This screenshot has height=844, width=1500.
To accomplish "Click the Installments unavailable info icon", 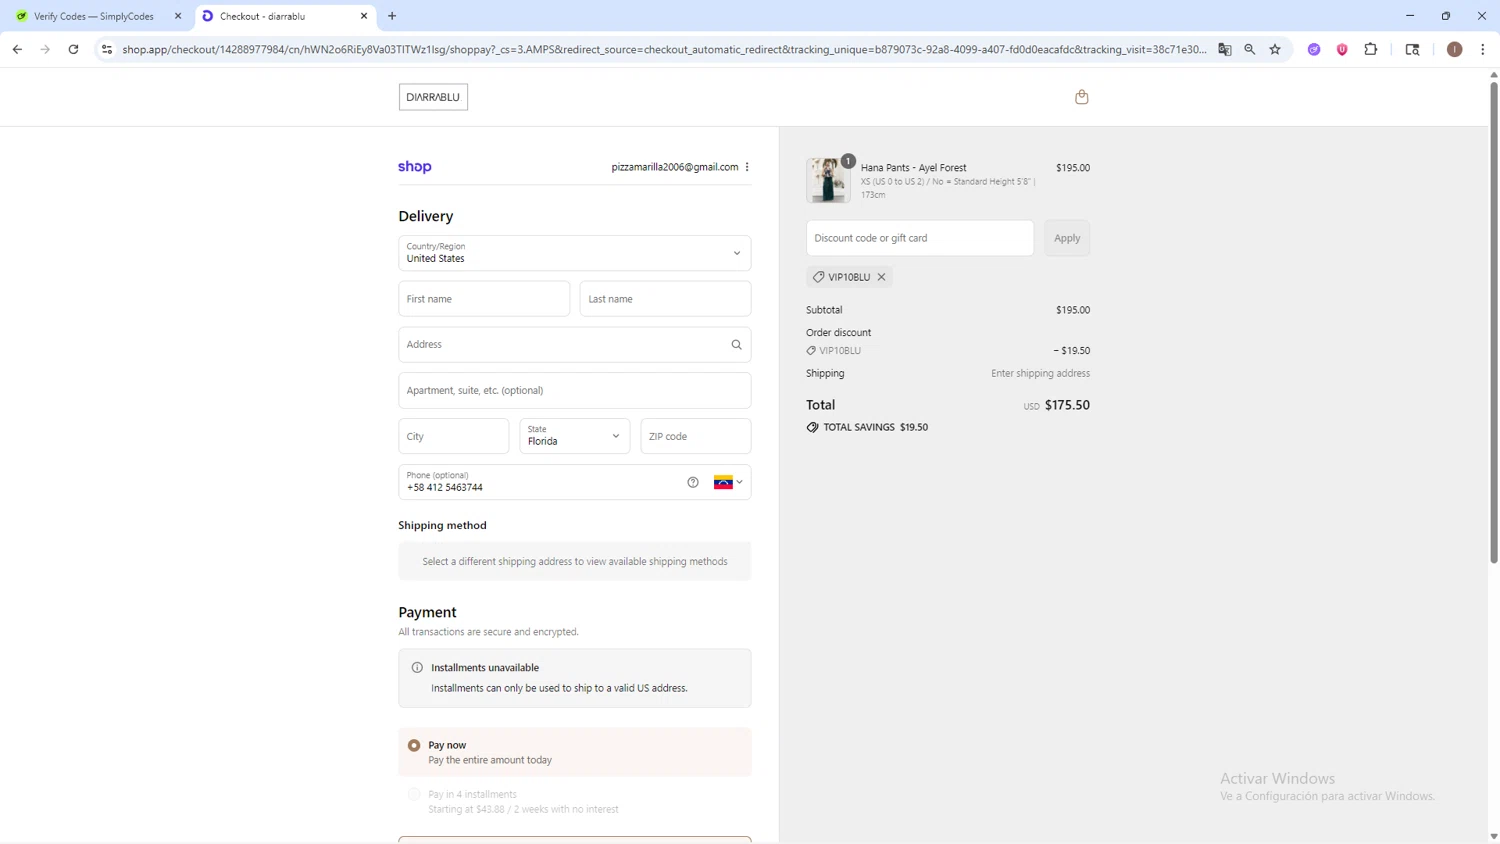I will (417, 668).
